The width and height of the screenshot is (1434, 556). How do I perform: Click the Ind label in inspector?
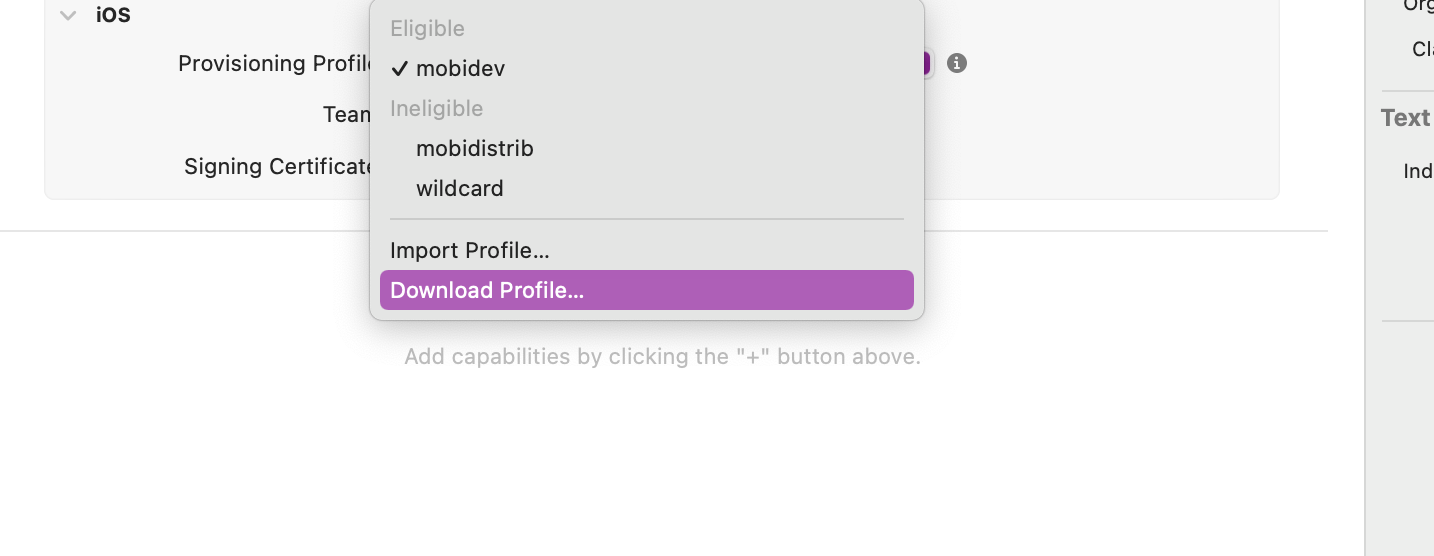coord(1418,171)
